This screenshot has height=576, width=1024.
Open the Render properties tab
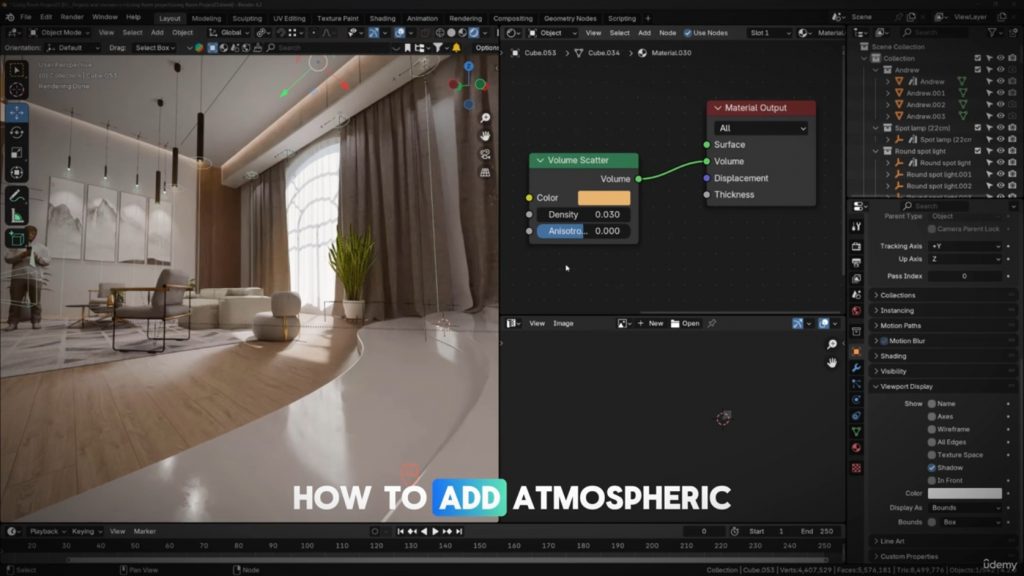tap(856, 247)
